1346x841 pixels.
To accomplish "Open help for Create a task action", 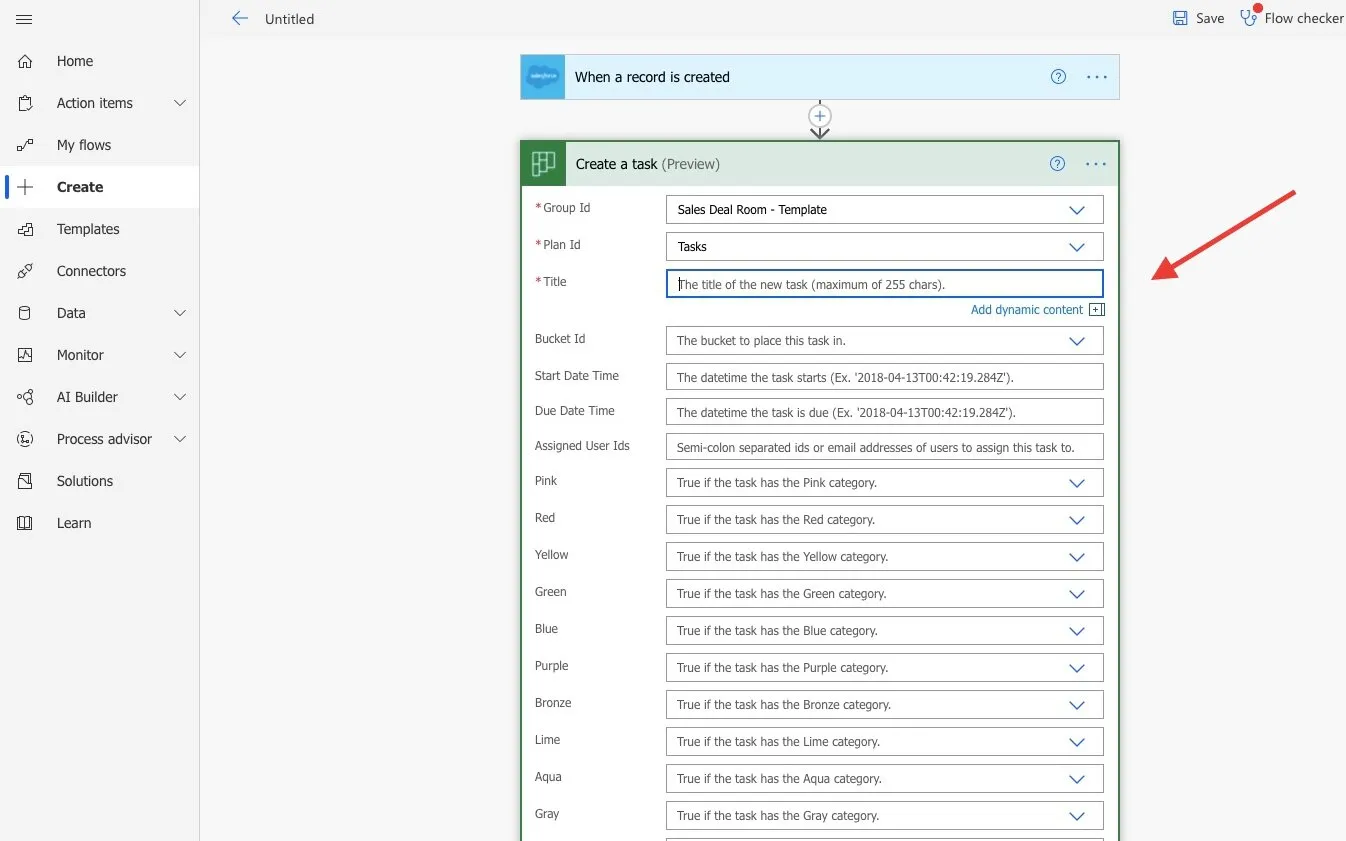I will [1057, 164].
